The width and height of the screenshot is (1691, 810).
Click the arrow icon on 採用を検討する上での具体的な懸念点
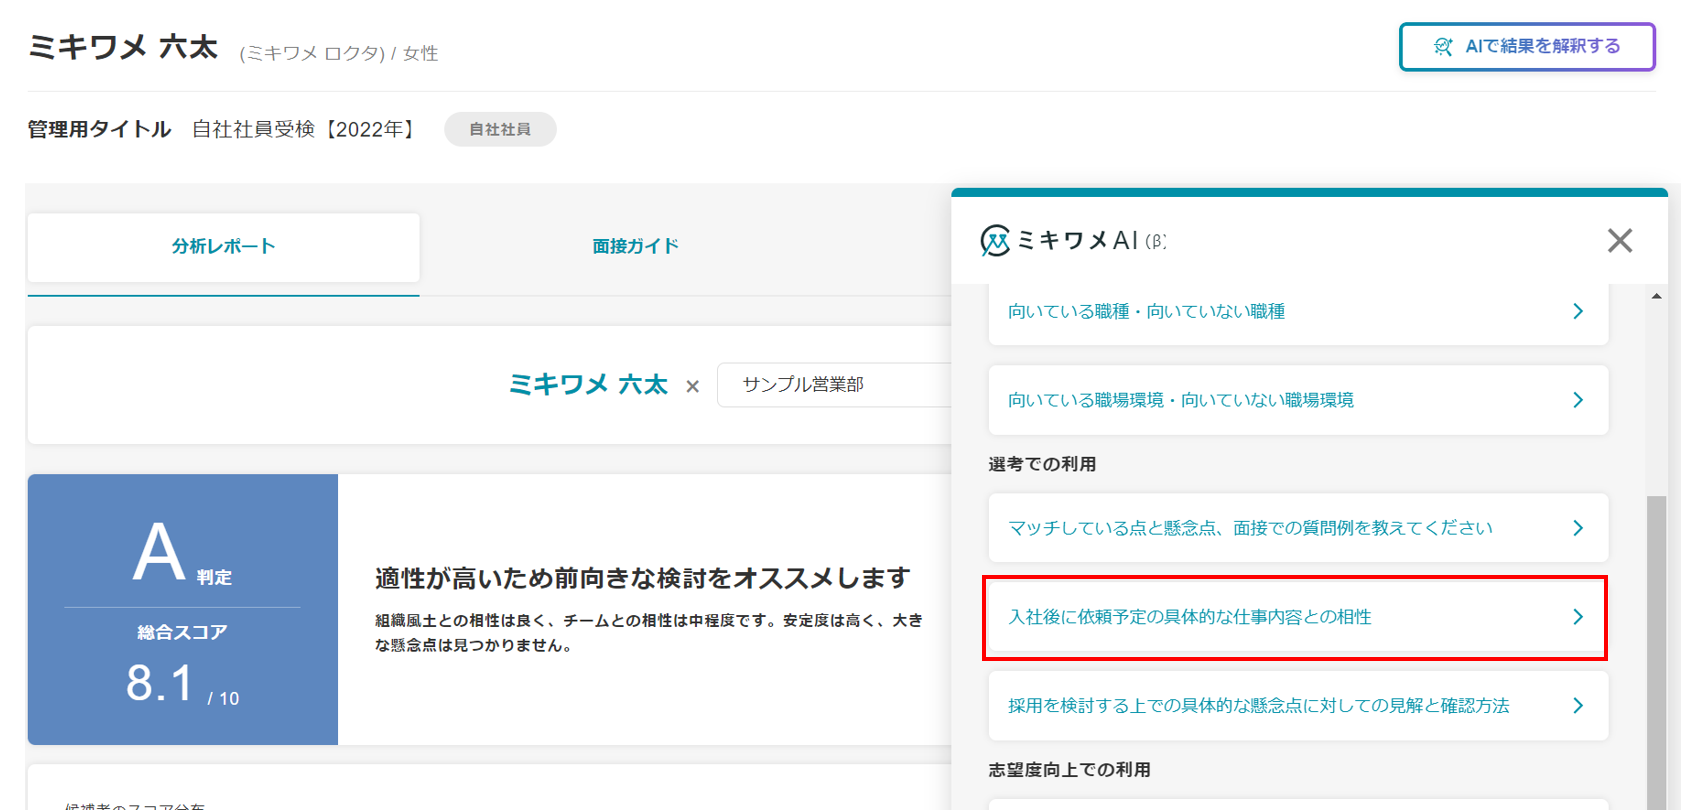click(x=1578, y=706)
